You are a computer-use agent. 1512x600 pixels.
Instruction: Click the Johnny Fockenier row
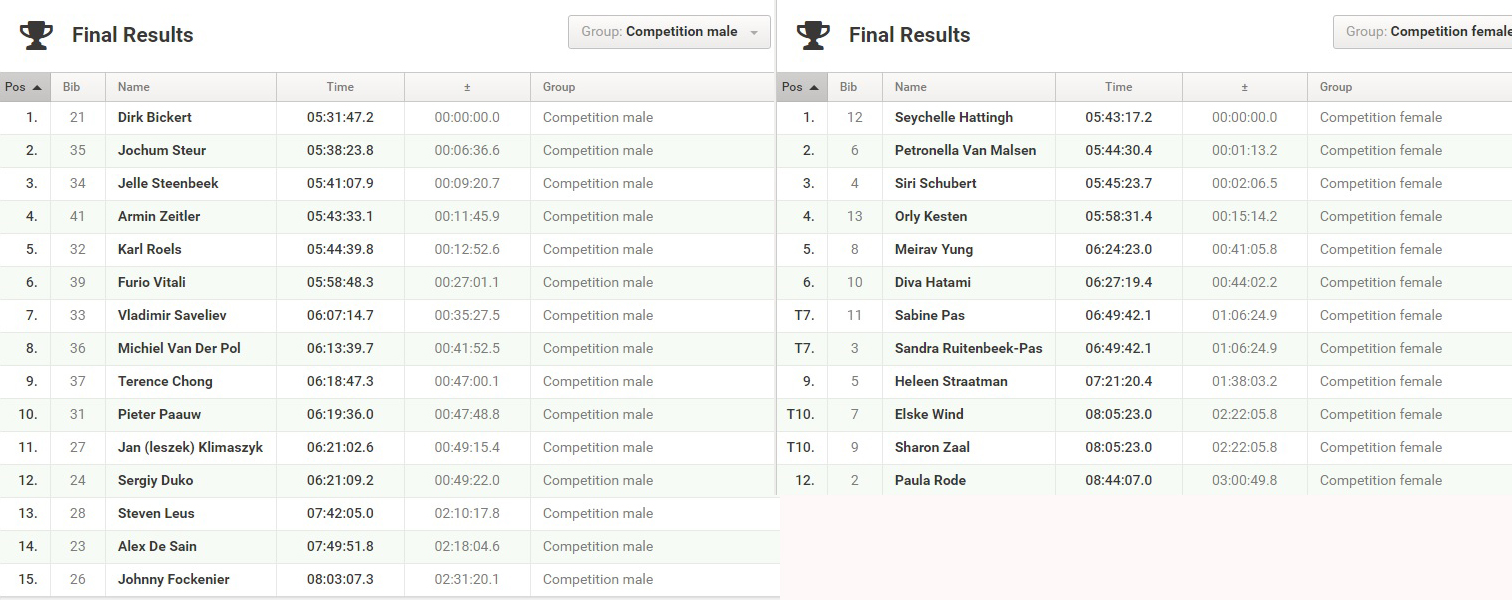[388, 579]
